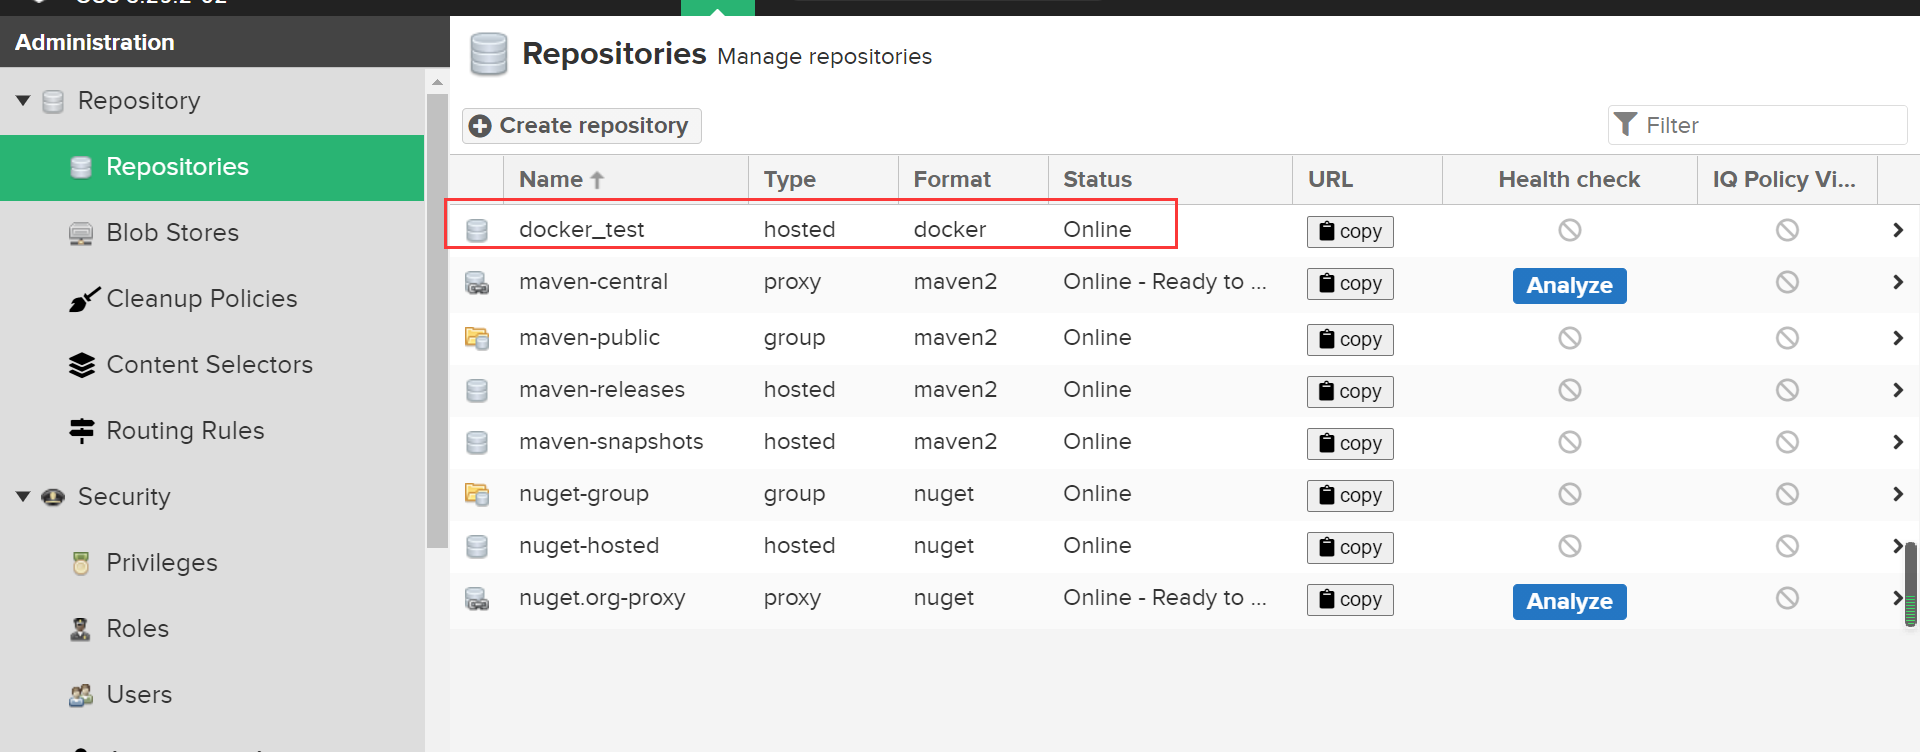Viewport: 1920px width, 752px height.
Task: Click the Content Selectors layers icon
Action: (x=81, y=365)
